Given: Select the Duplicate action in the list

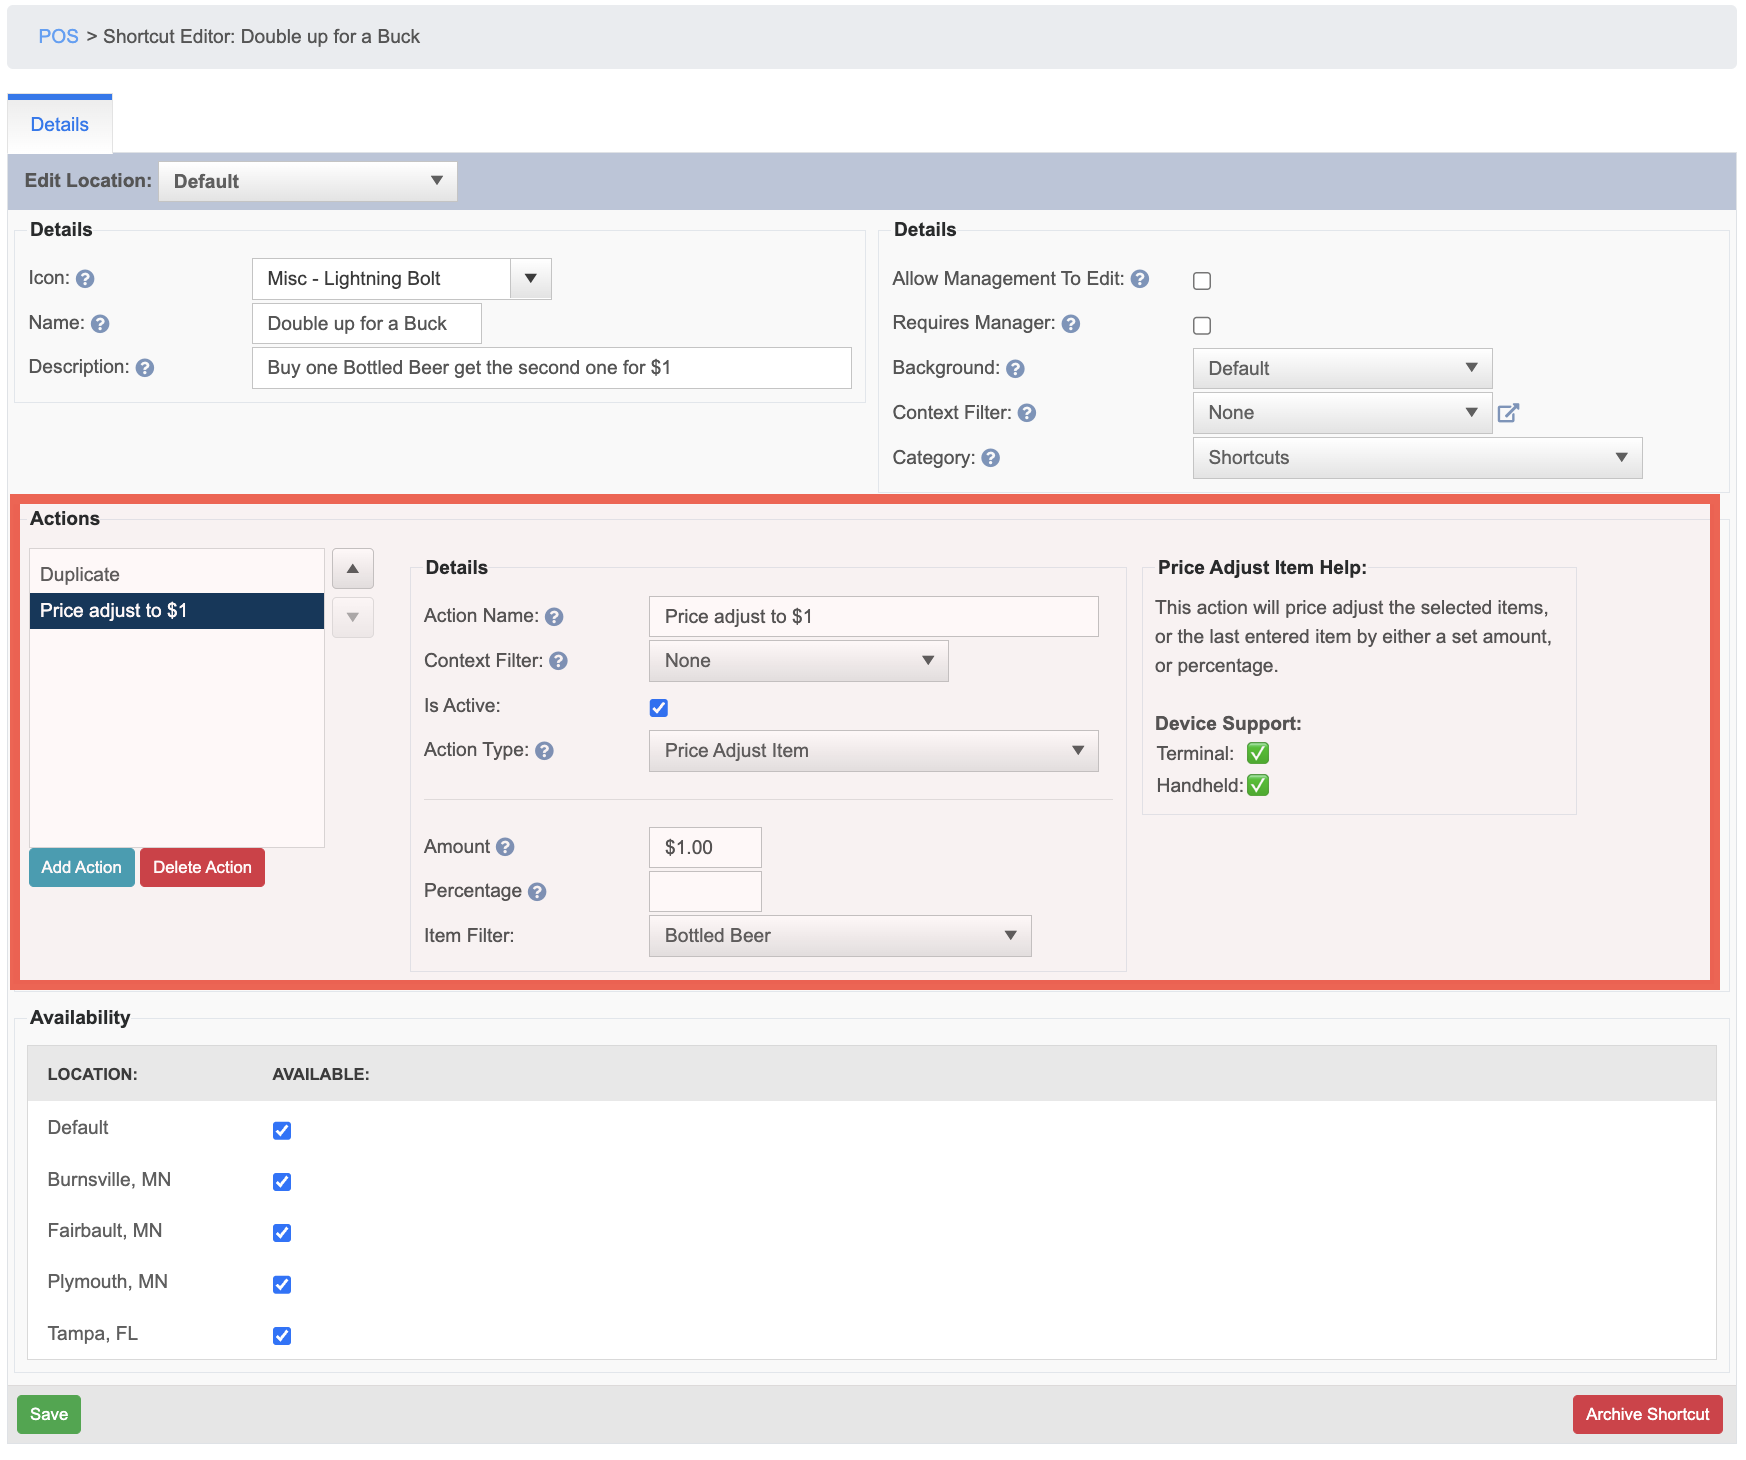Looking at the screenshot, I should click(177, 575).
